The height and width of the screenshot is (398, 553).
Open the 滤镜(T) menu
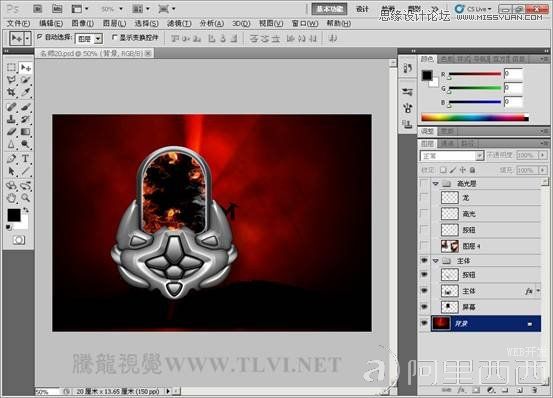(179, 23)
